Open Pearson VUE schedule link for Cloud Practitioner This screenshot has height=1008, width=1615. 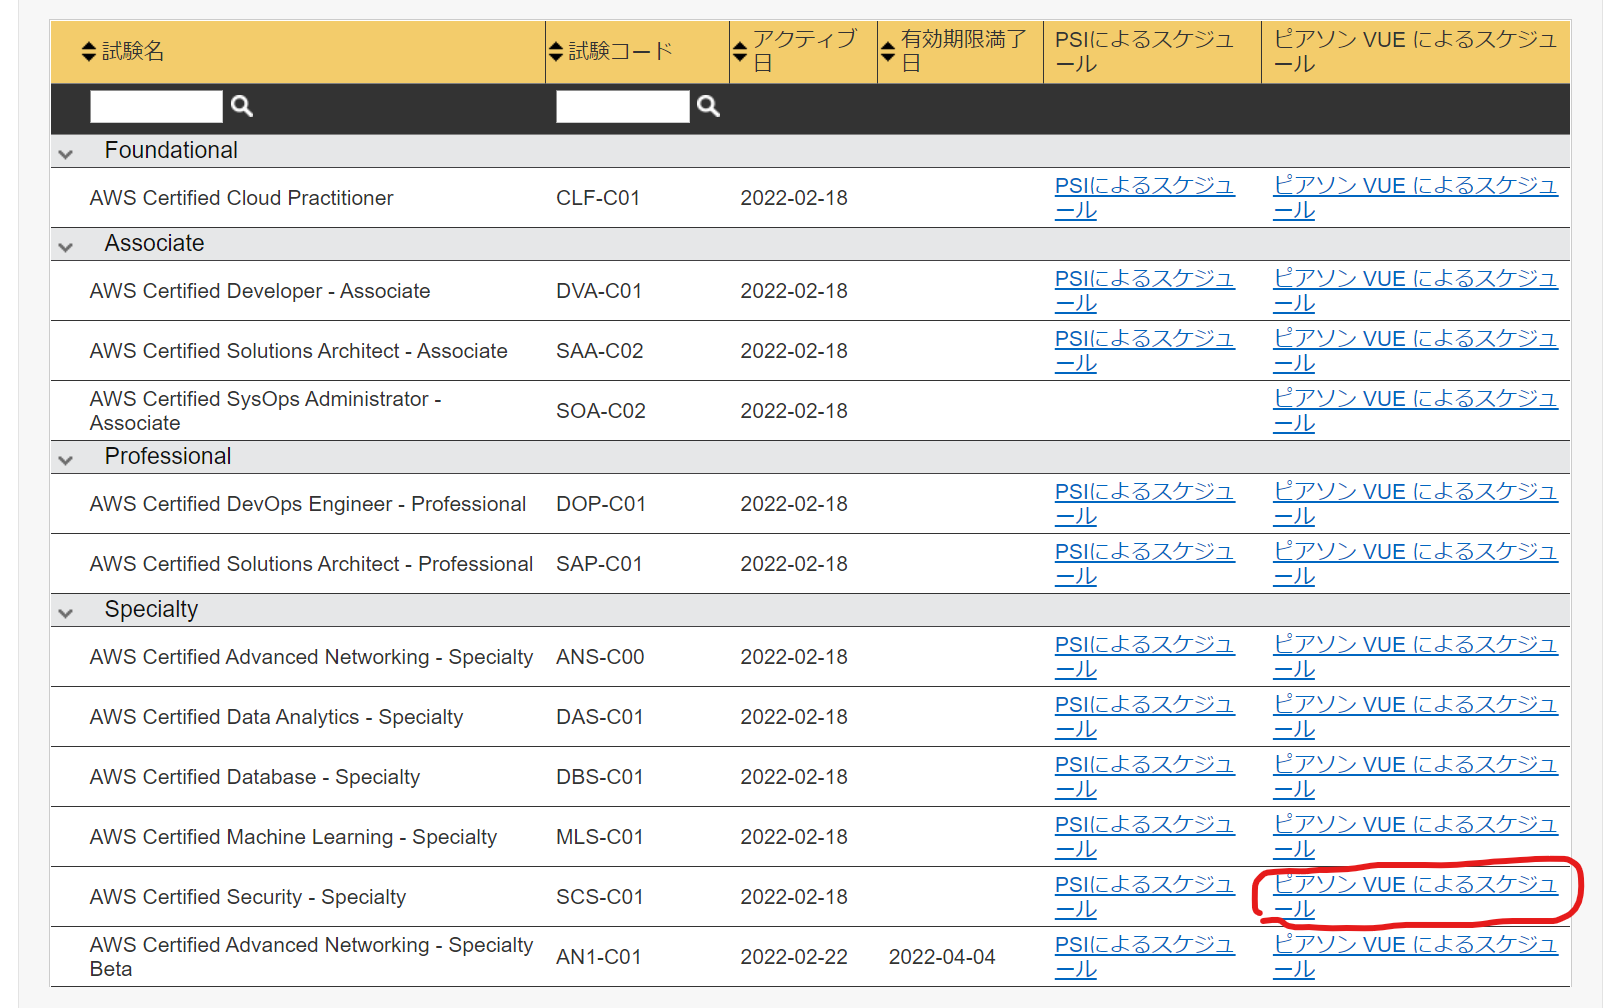(x=1416, y=198)
